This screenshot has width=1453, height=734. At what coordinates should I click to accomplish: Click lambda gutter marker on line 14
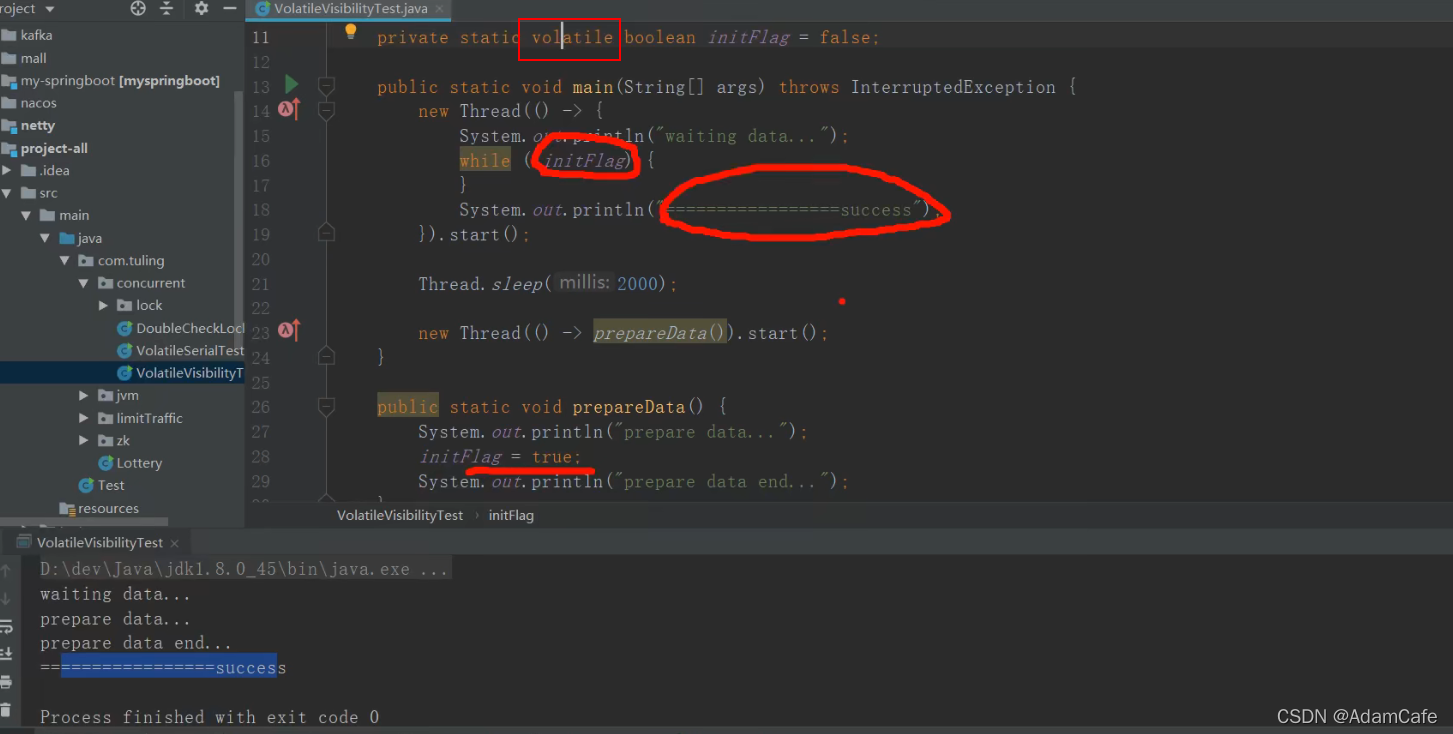(x=289, y=110)
